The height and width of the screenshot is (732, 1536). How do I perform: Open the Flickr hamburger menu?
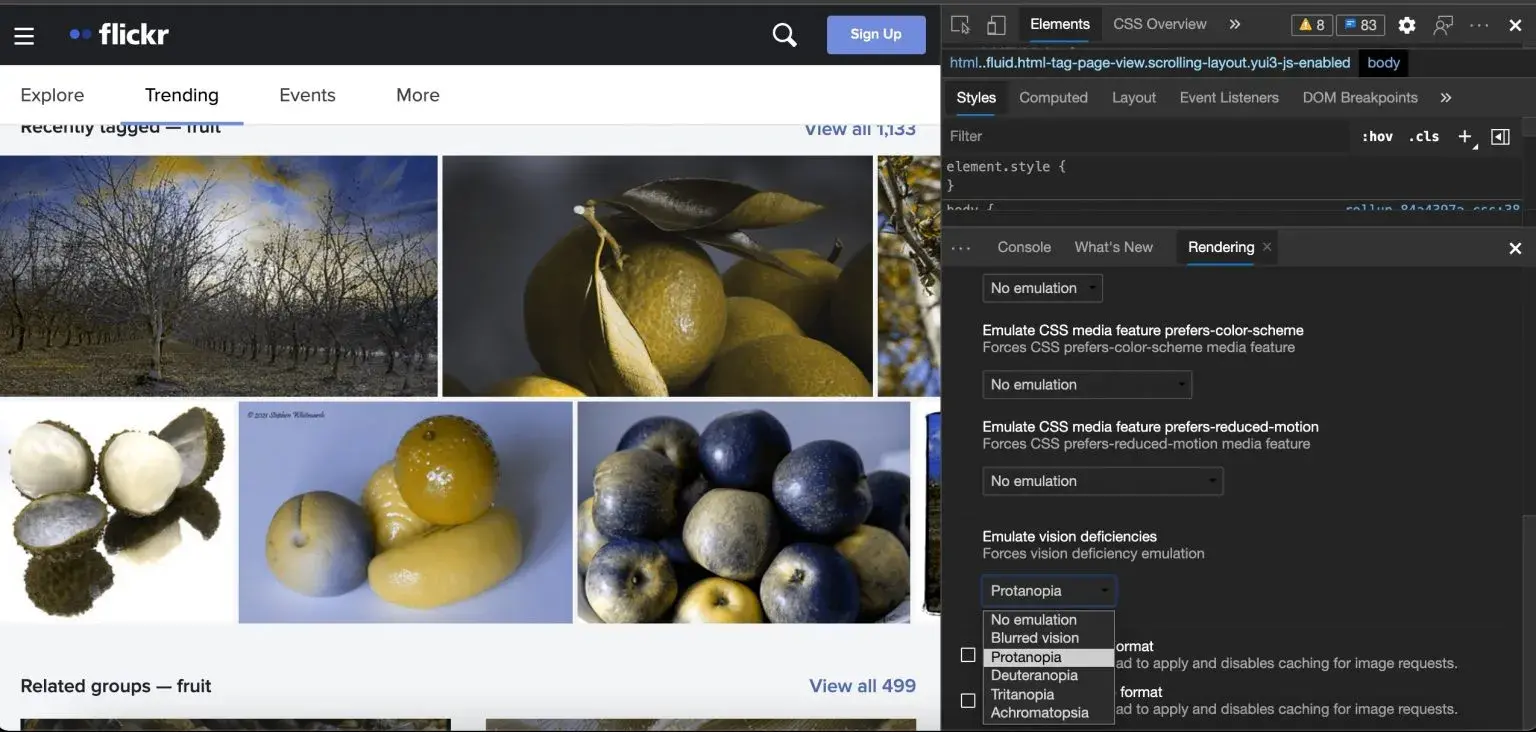(x=24, y=36)
